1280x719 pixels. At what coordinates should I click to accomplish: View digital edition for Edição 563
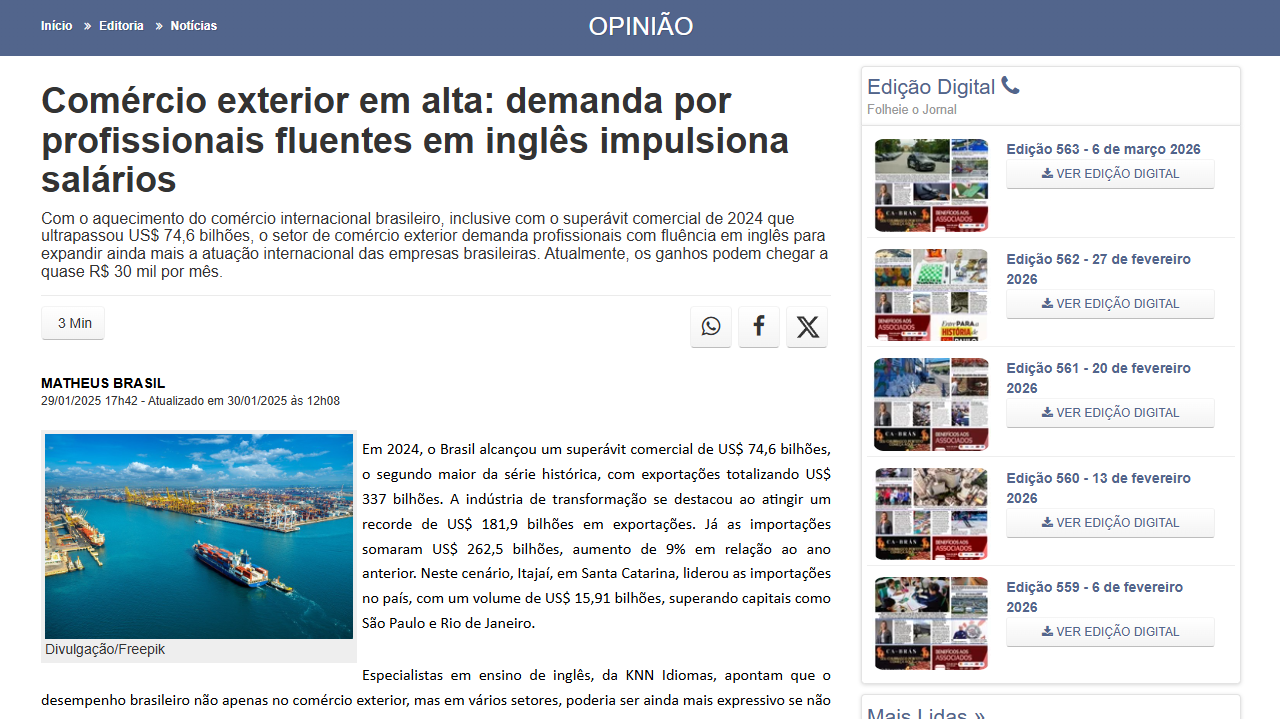[1110, 174]
